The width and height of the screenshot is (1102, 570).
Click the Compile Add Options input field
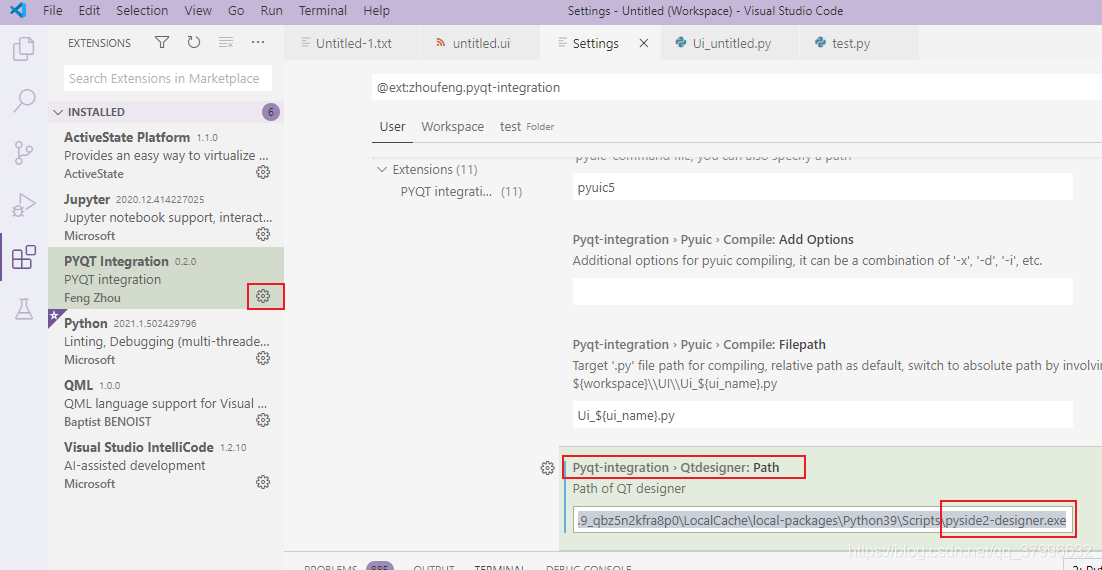[822, 291]
